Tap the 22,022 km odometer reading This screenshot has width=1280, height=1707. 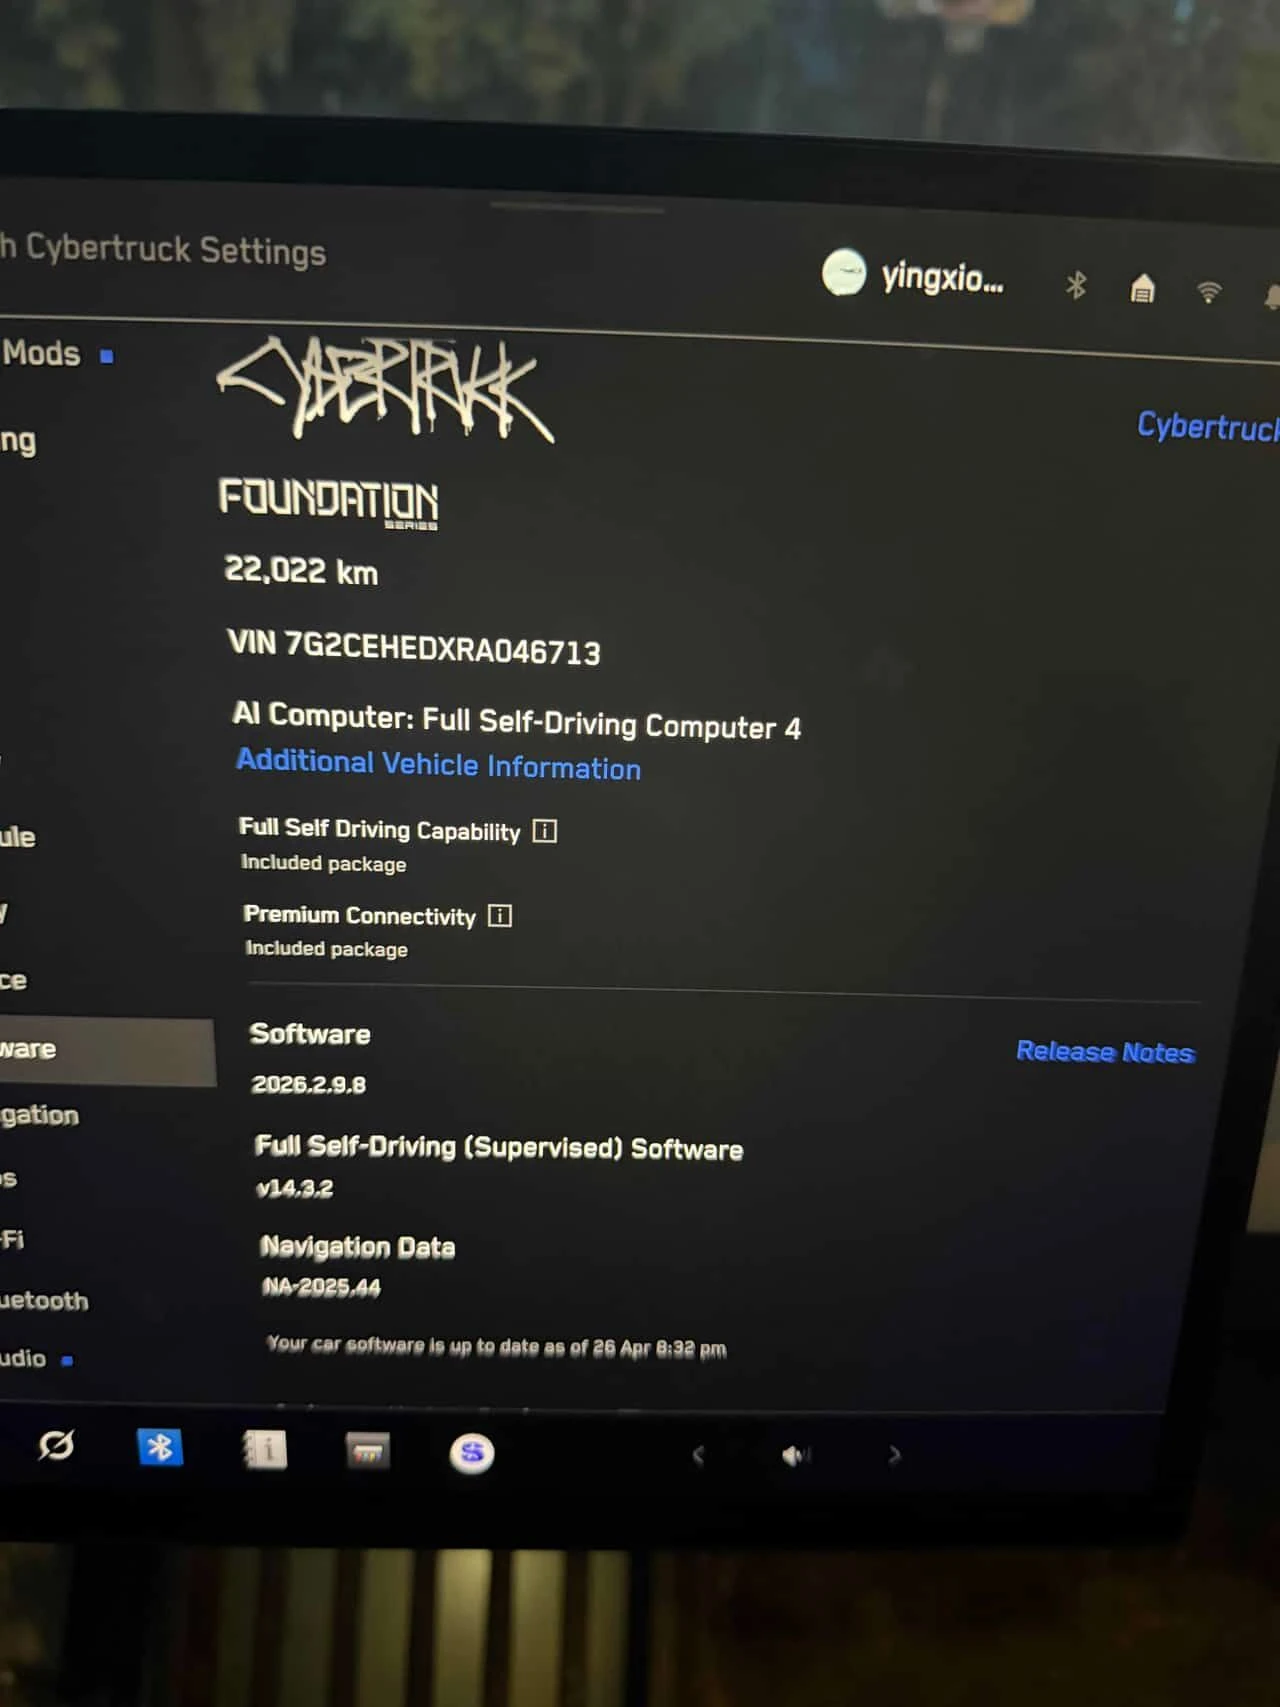(301, 572)
